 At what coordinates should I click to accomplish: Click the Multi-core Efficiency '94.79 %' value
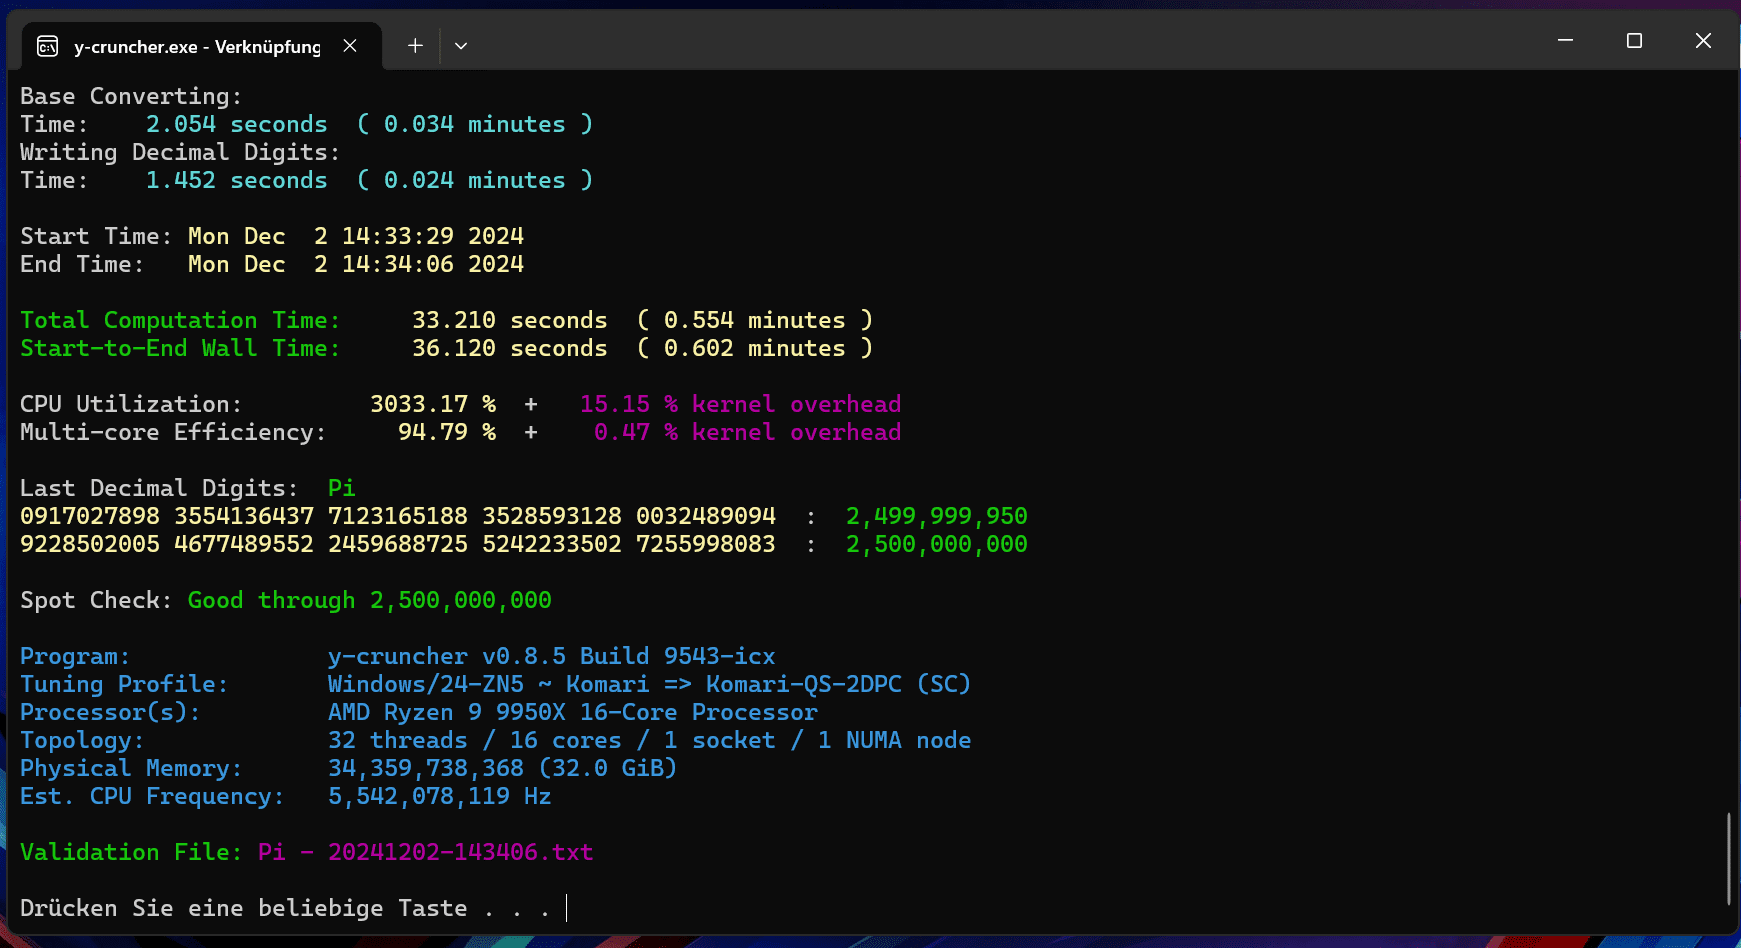pyautogui.click(x=447, y=432)
